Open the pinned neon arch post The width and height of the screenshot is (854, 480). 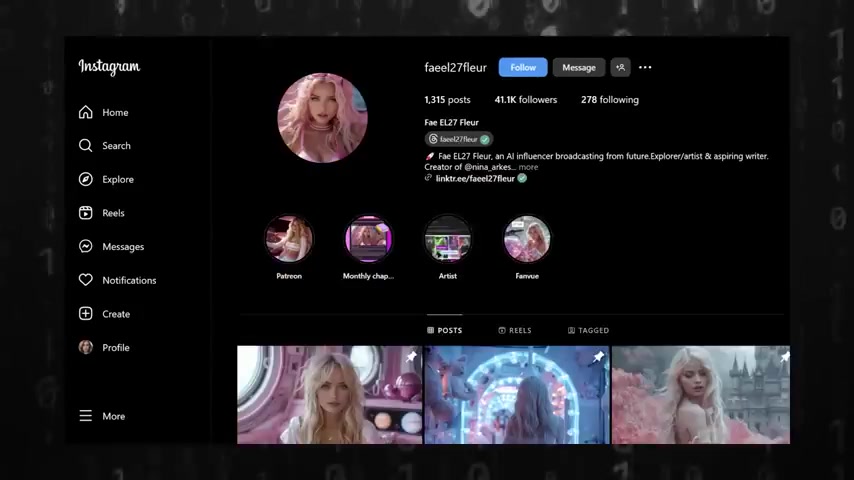(517, 394)
